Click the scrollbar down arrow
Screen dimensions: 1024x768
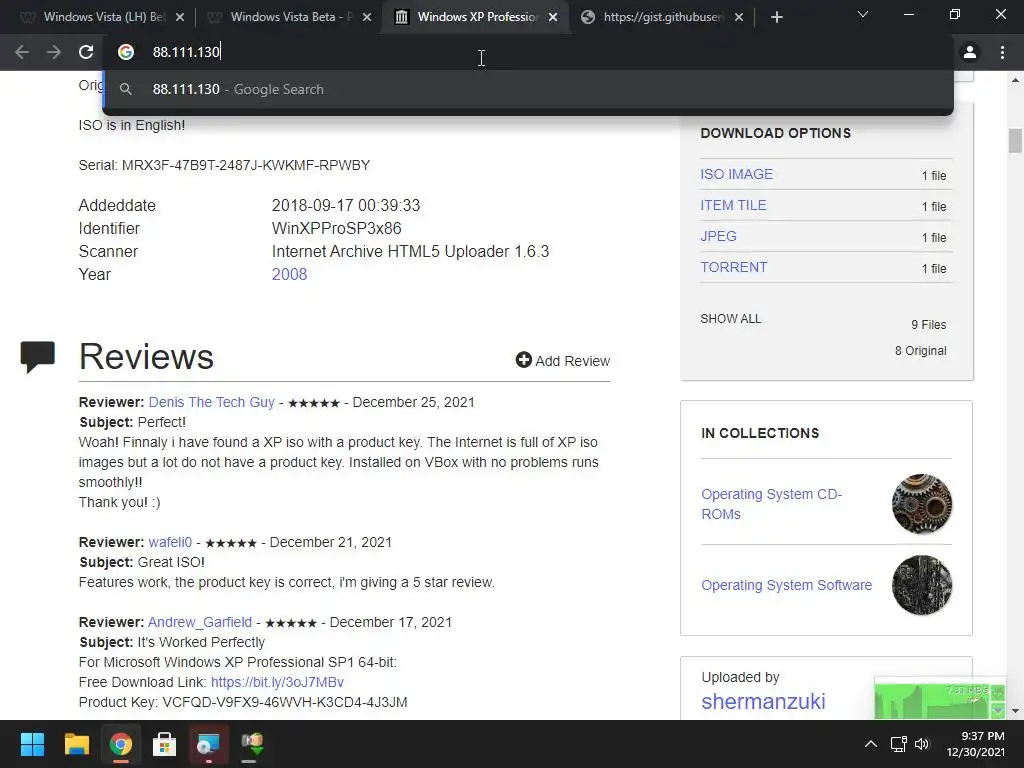pyautogui.click(x=1015, y=711)
